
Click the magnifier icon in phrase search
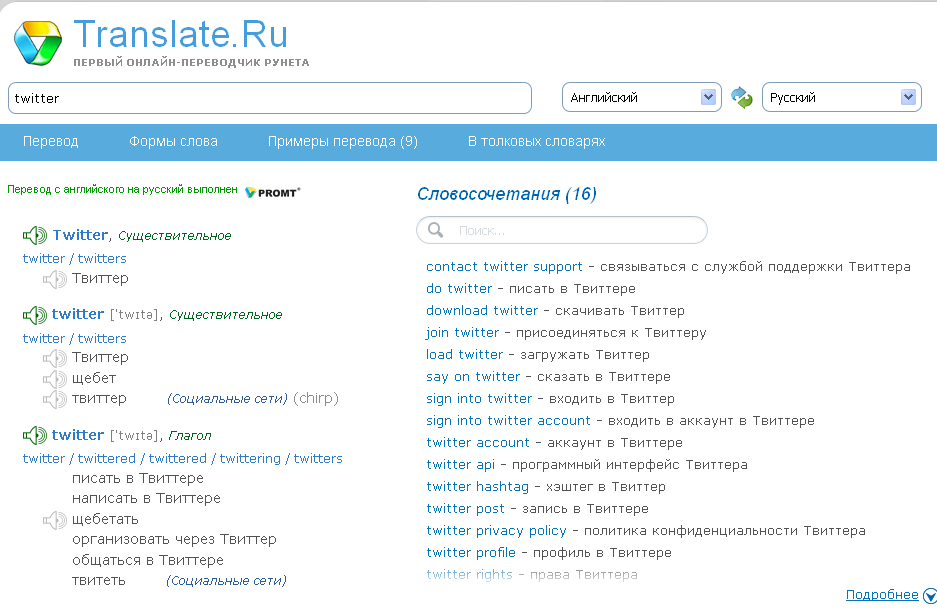tap(436, 230)
